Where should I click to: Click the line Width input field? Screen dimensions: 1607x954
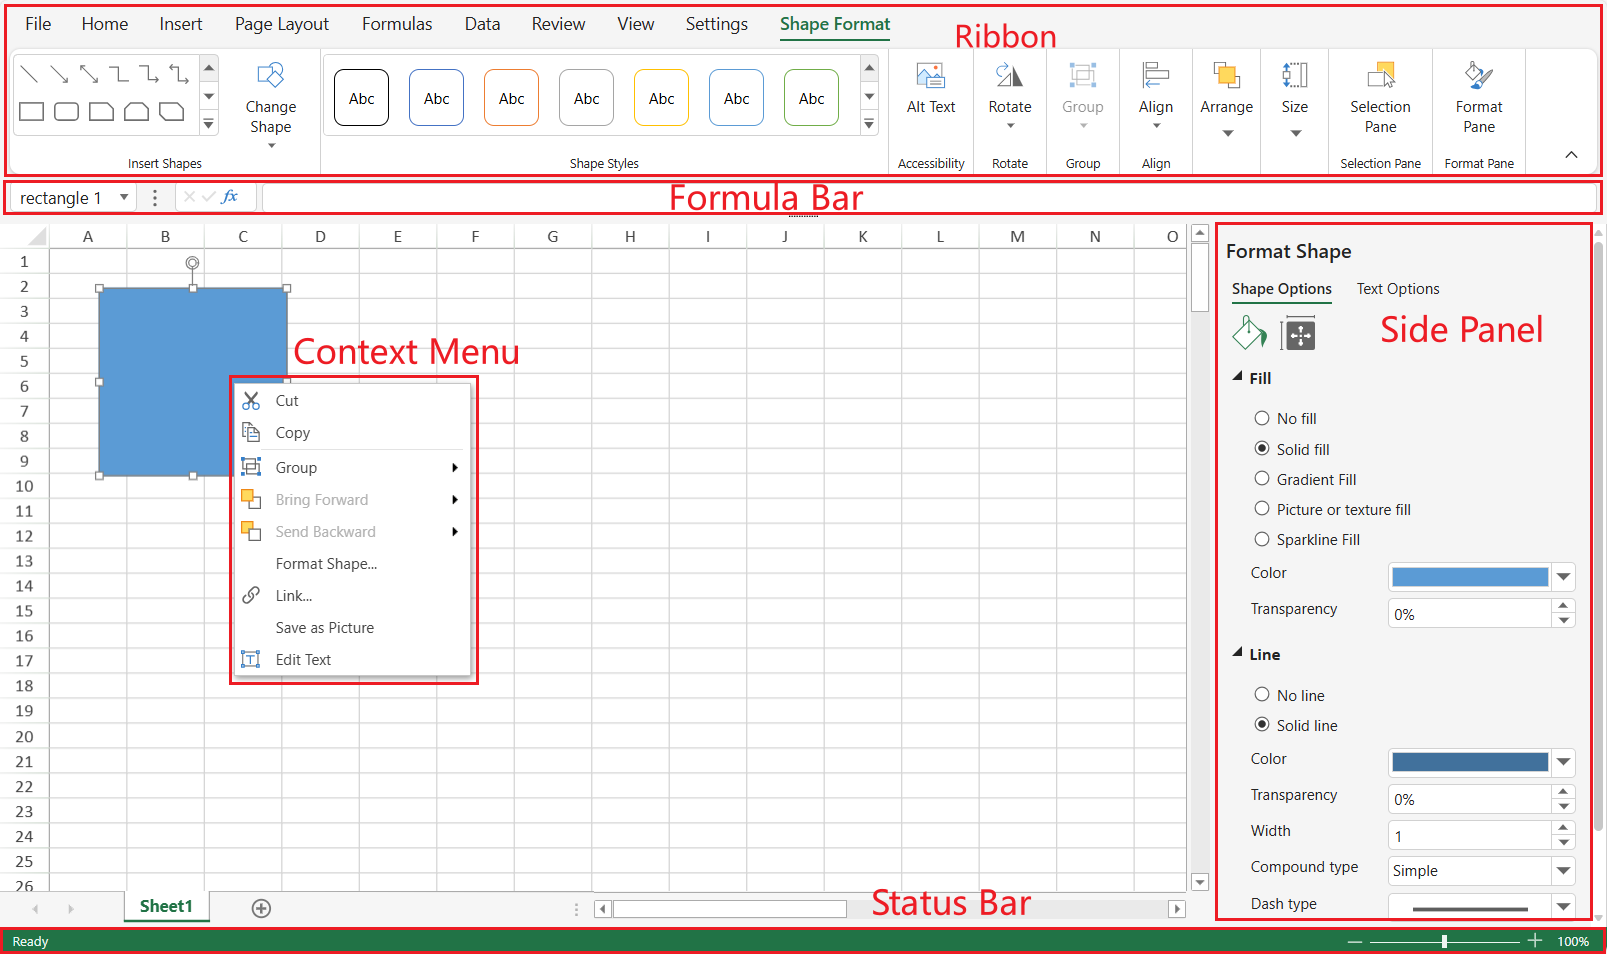(1468, 836)
